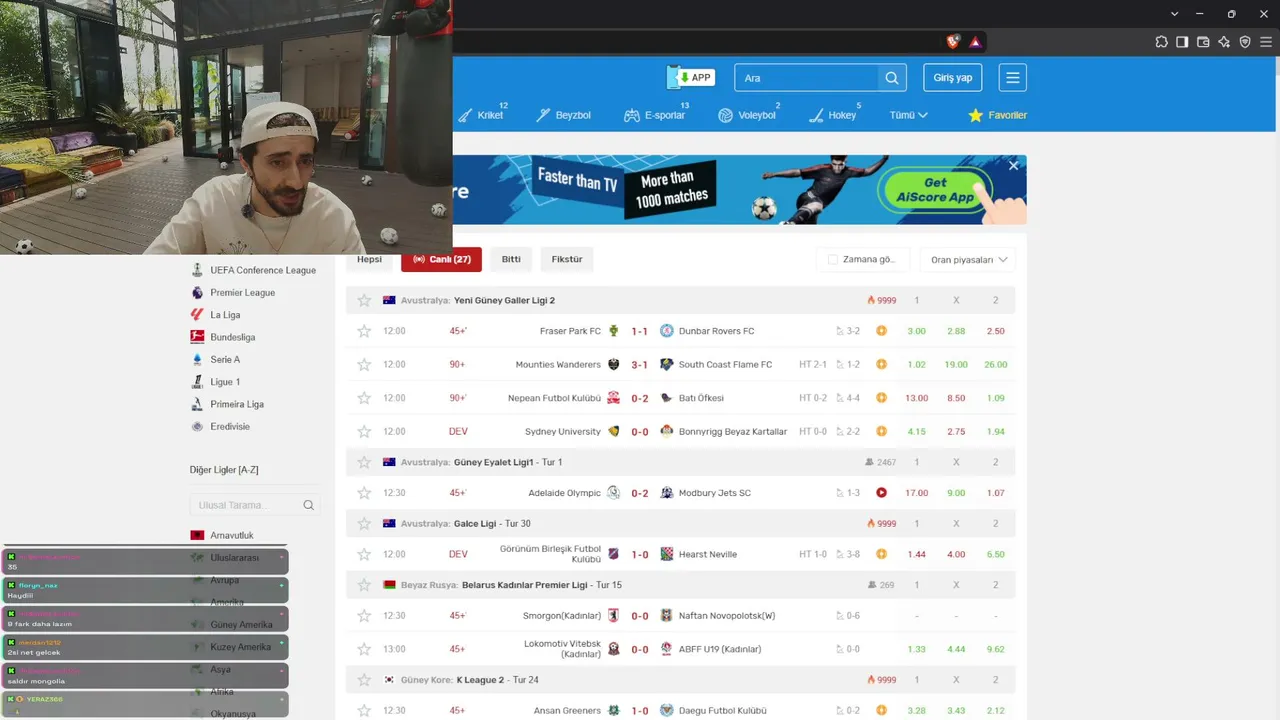Favorite the Nepean Futbol Kulübü match star

tap(364, 398)
